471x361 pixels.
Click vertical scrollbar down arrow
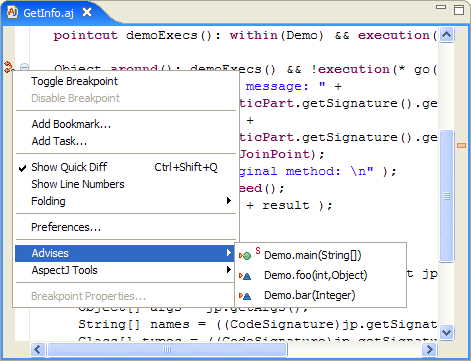click(x=446, y=332)
